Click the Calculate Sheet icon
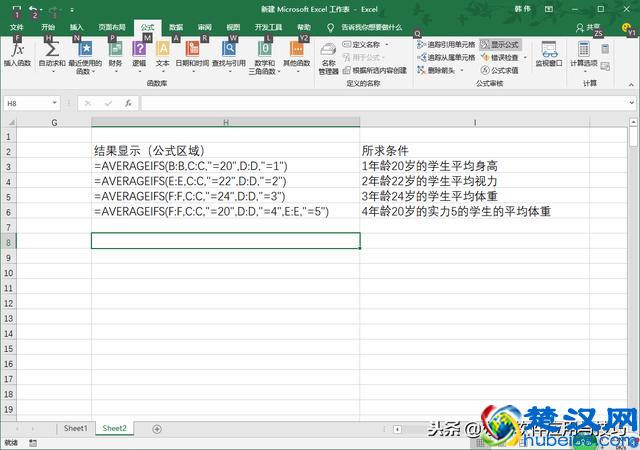Viewport: 640px width, 450px height. pyautogui.click(x=605, y=66)
